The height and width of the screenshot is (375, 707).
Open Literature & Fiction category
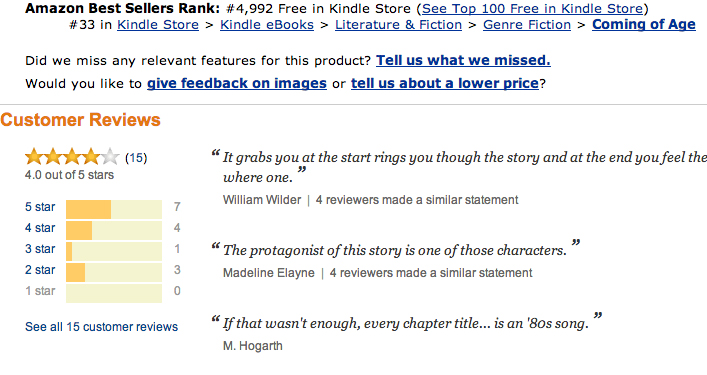pos(398,24)
